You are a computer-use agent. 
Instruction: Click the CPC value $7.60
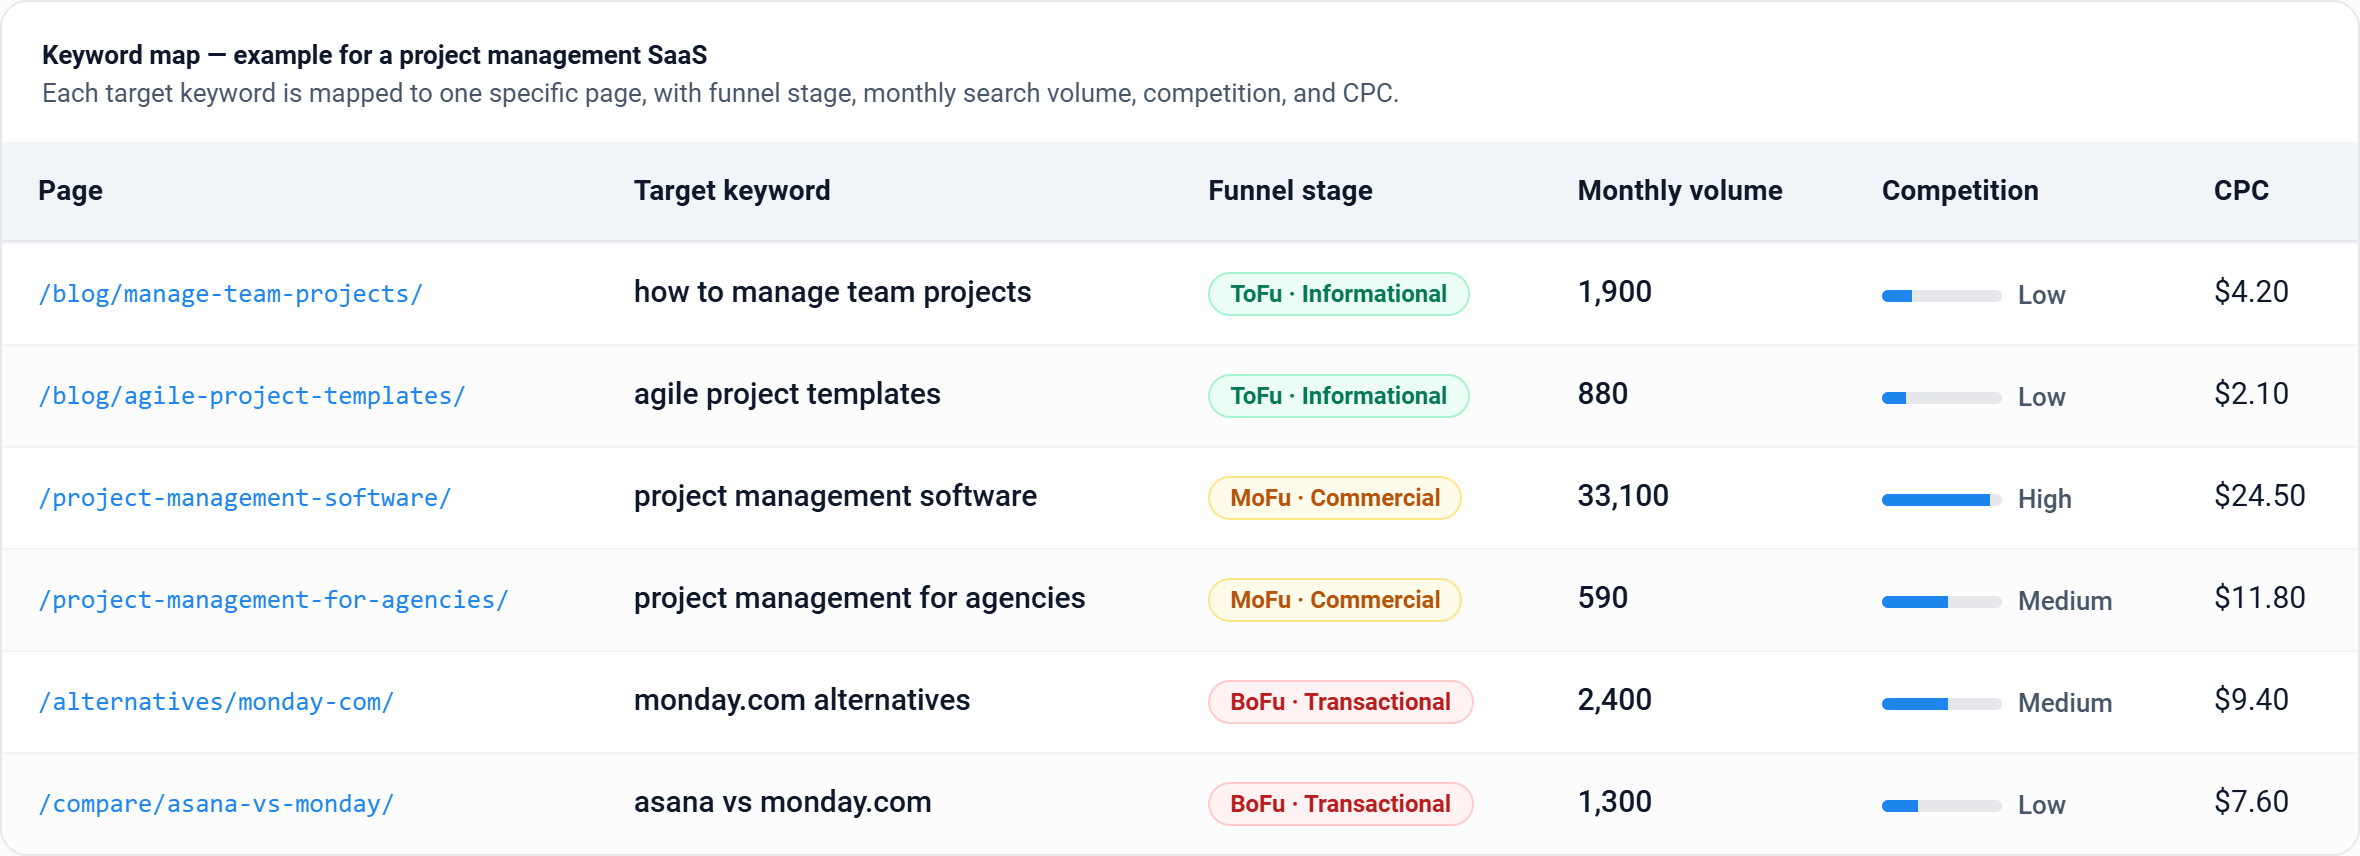(x=2251, y=802)
